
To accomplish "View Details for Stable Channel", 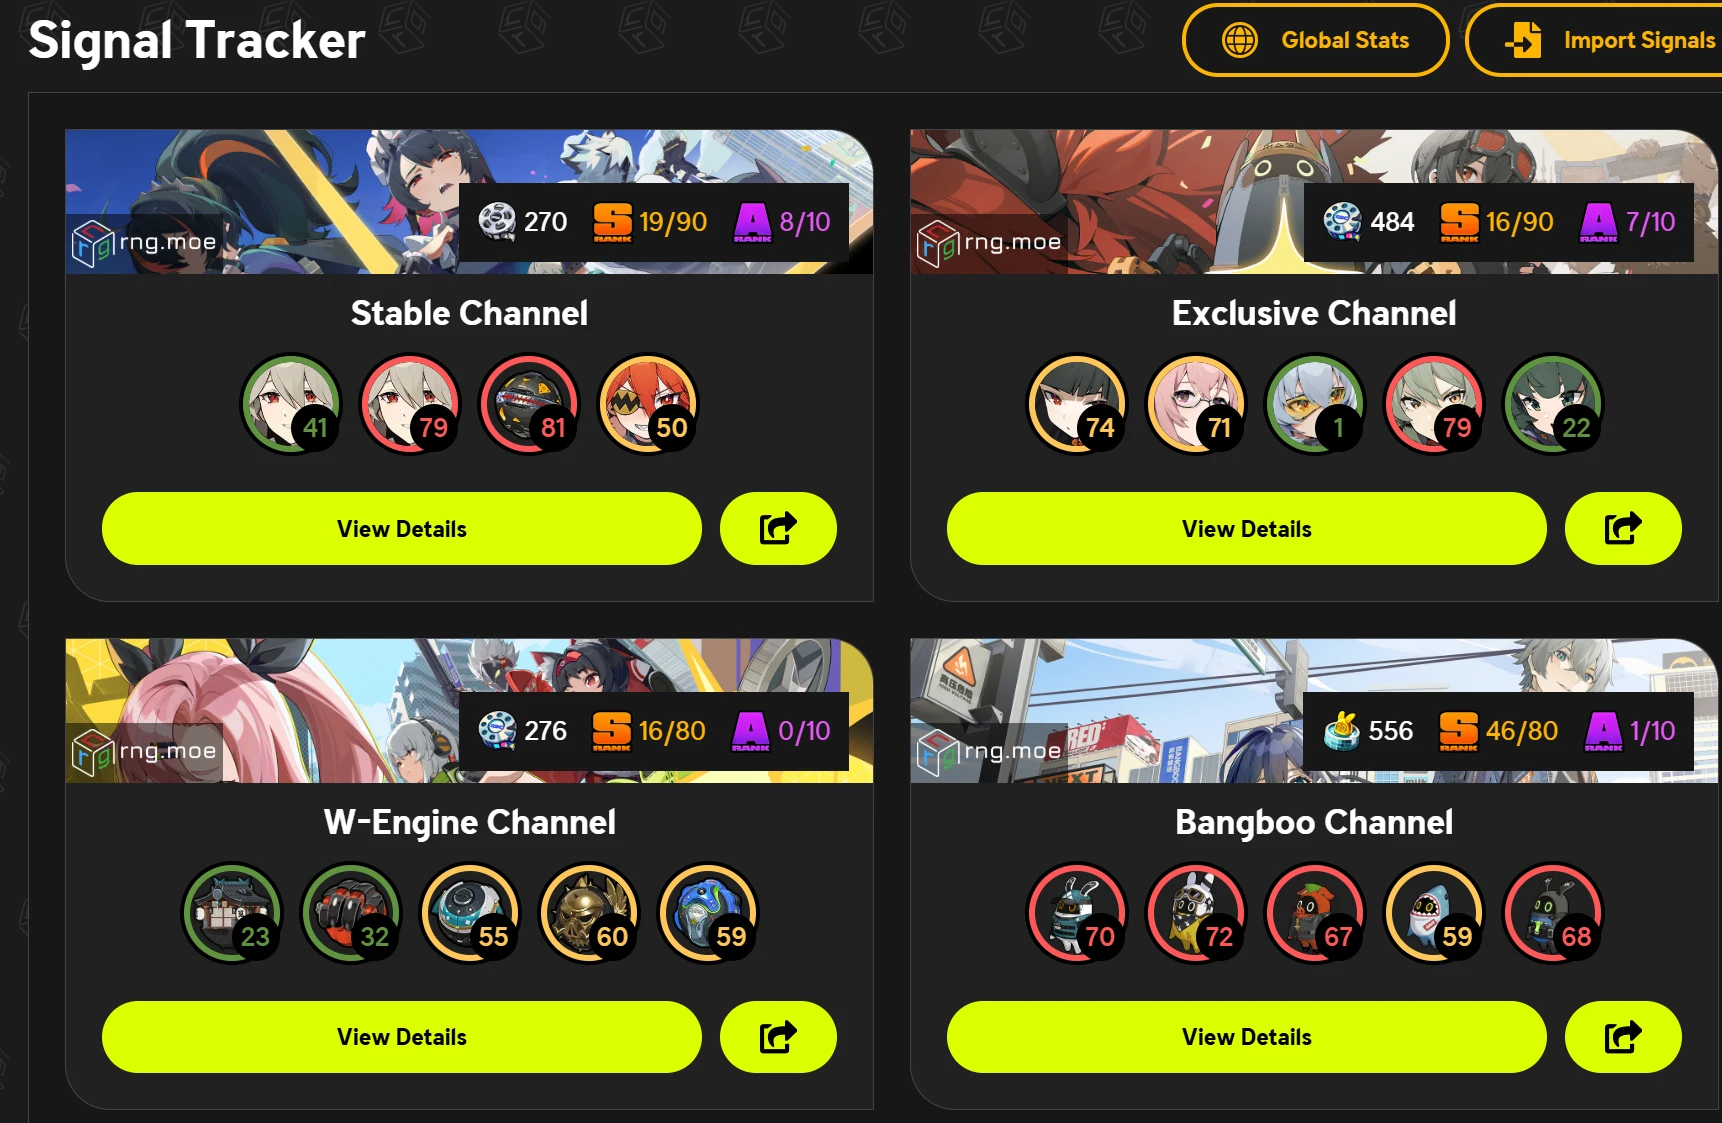I will tap(402, 528).
